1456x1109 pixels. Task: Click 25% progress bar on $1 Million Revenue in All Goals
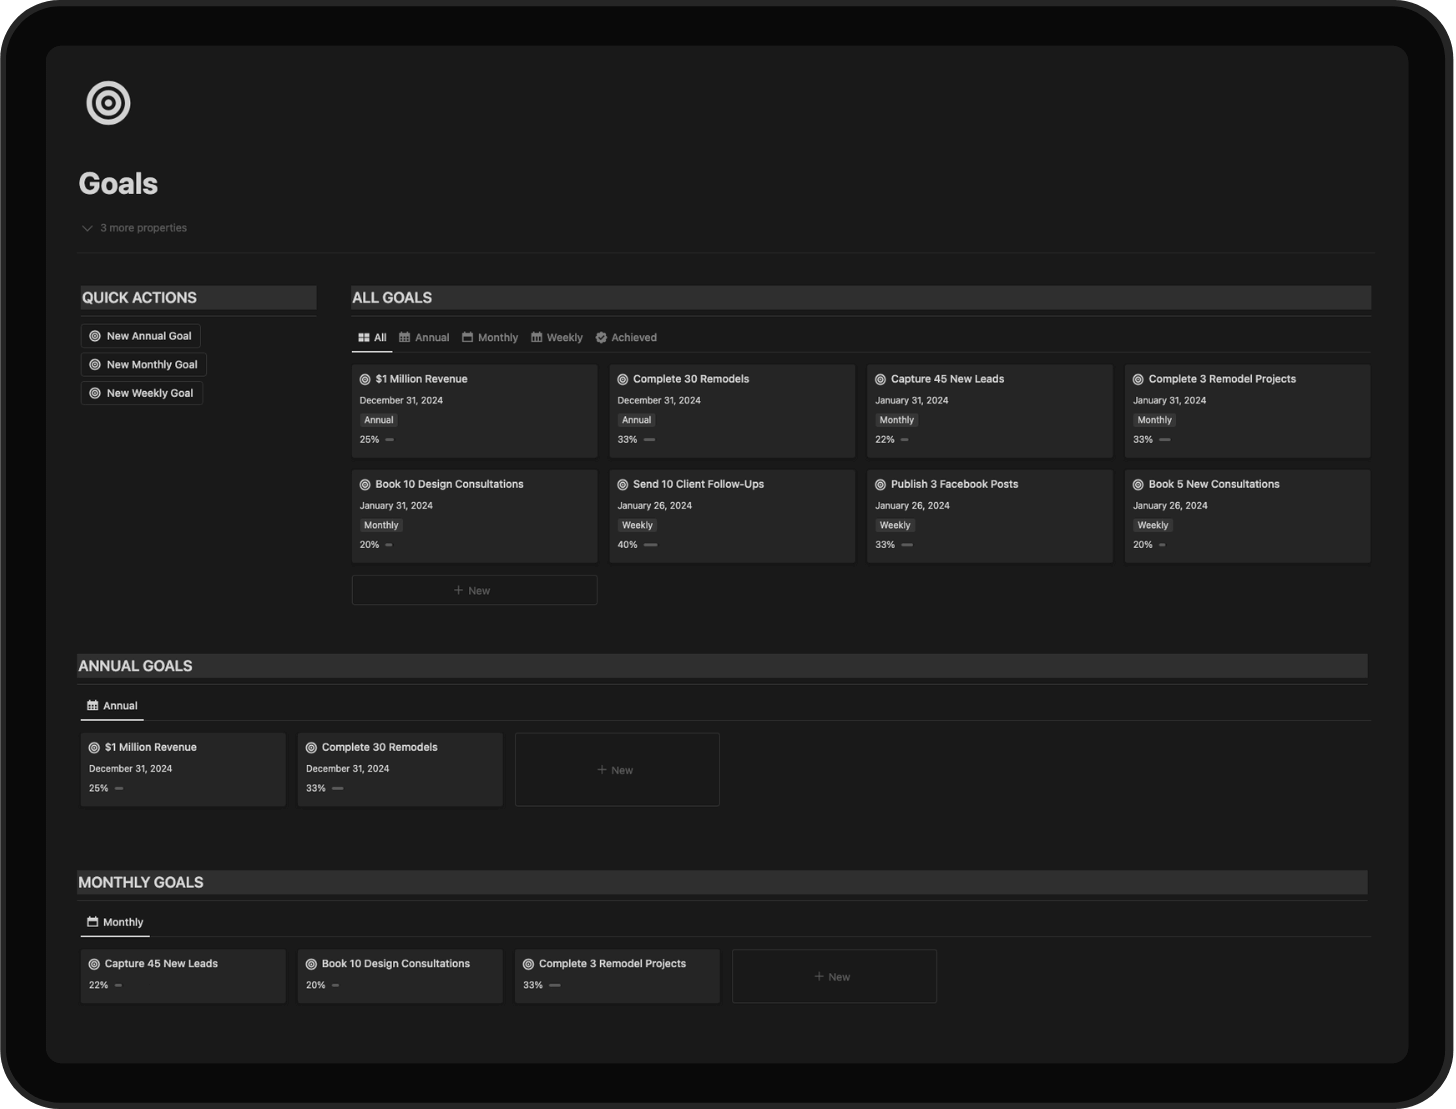point(390,440)
